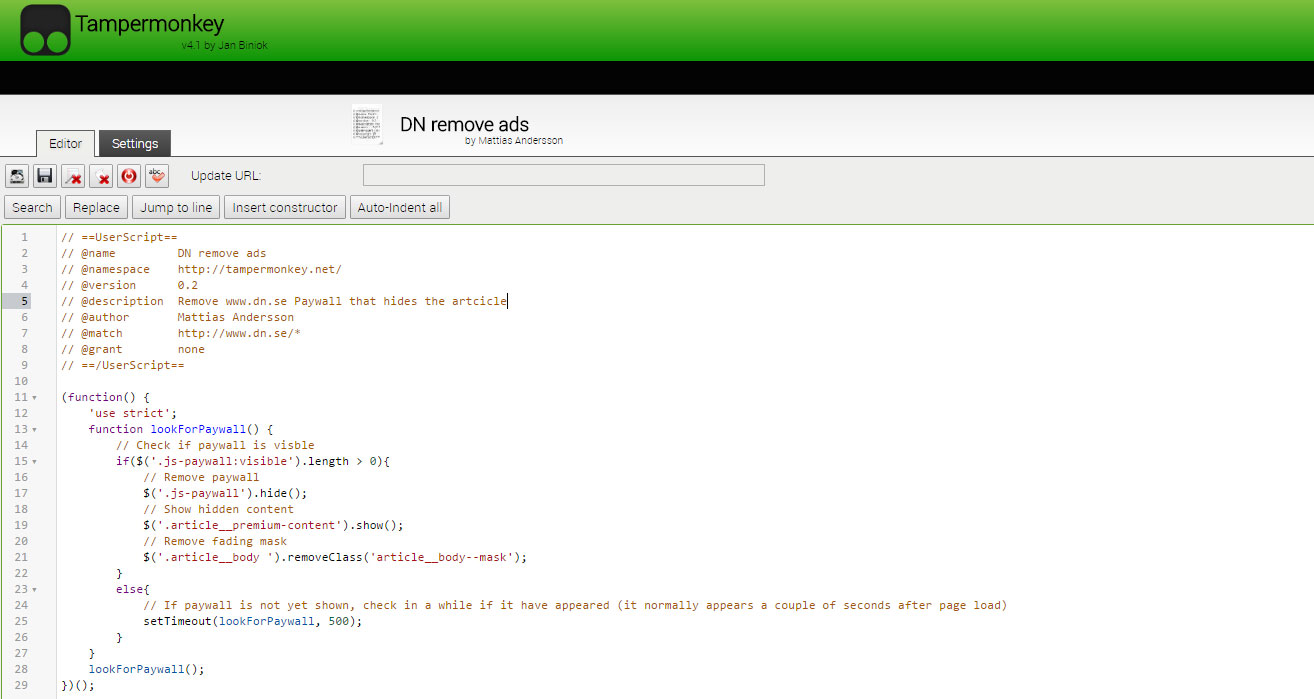Click the 'lookForPaywall();' call on line 28
The image size is (1314, 699).
(147, 669)
